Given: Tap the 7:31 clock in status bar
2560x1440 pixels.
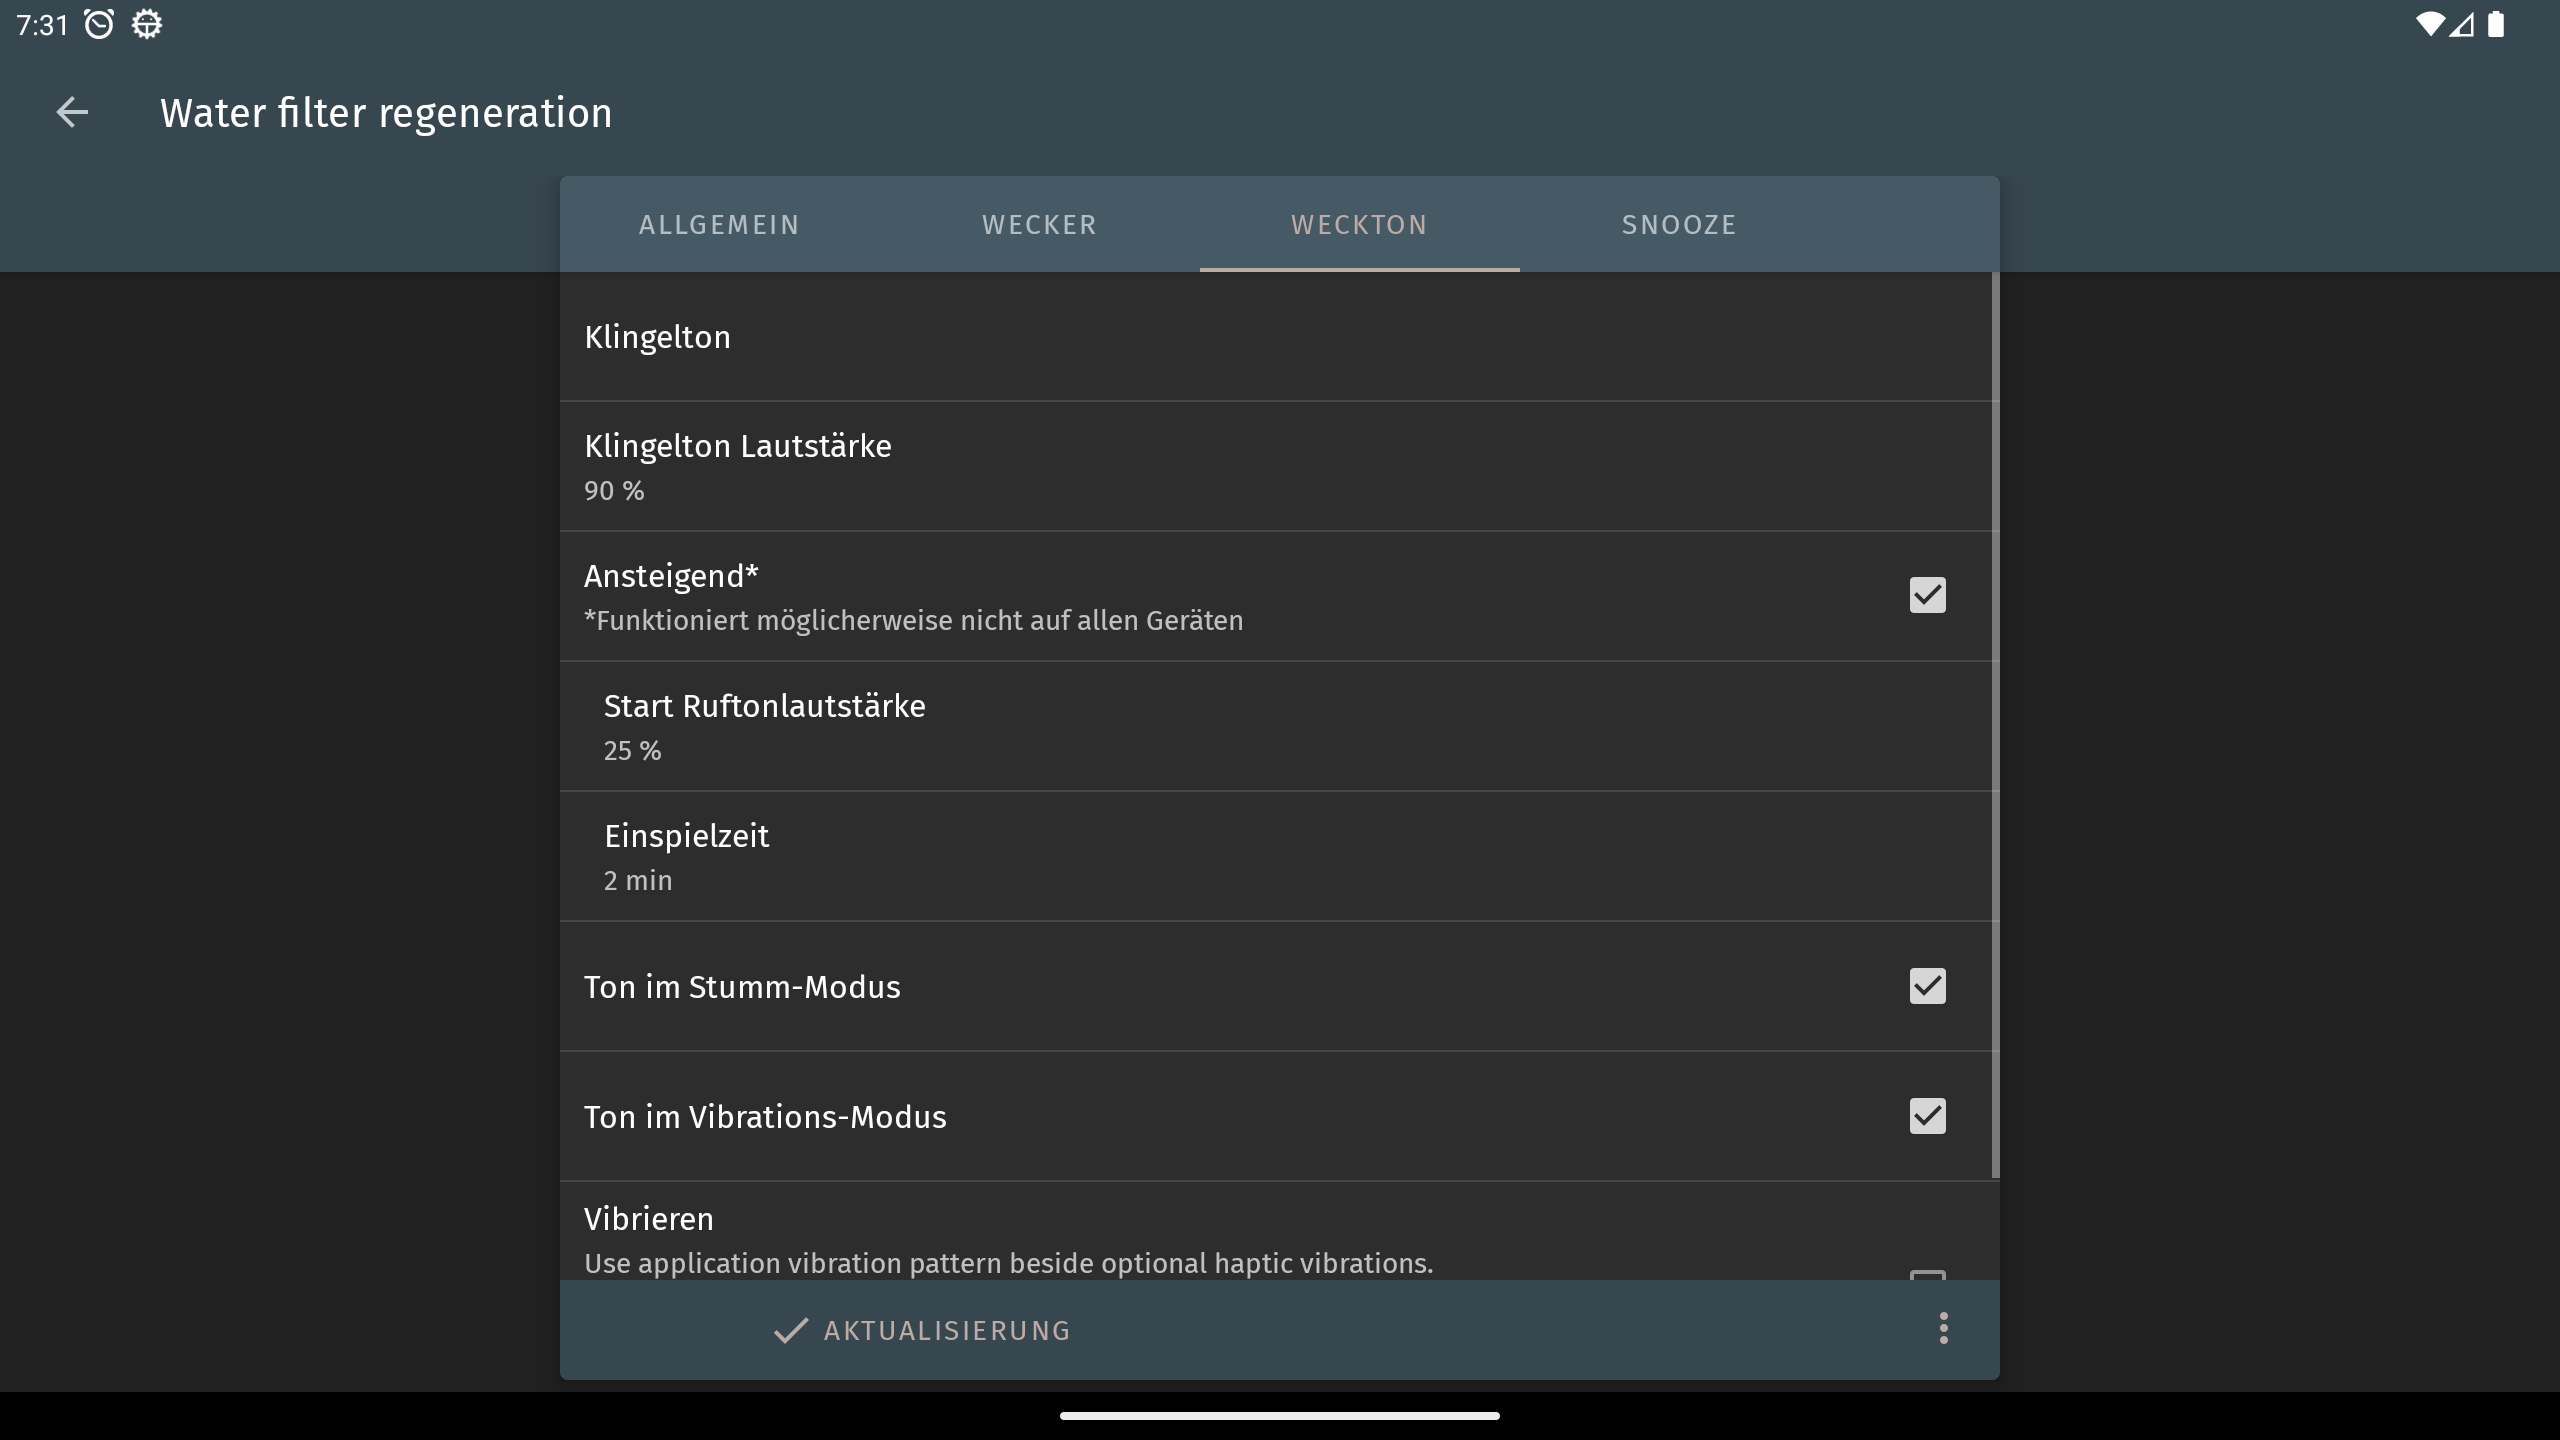Looking at the screenshot, I should coord(42,25).
